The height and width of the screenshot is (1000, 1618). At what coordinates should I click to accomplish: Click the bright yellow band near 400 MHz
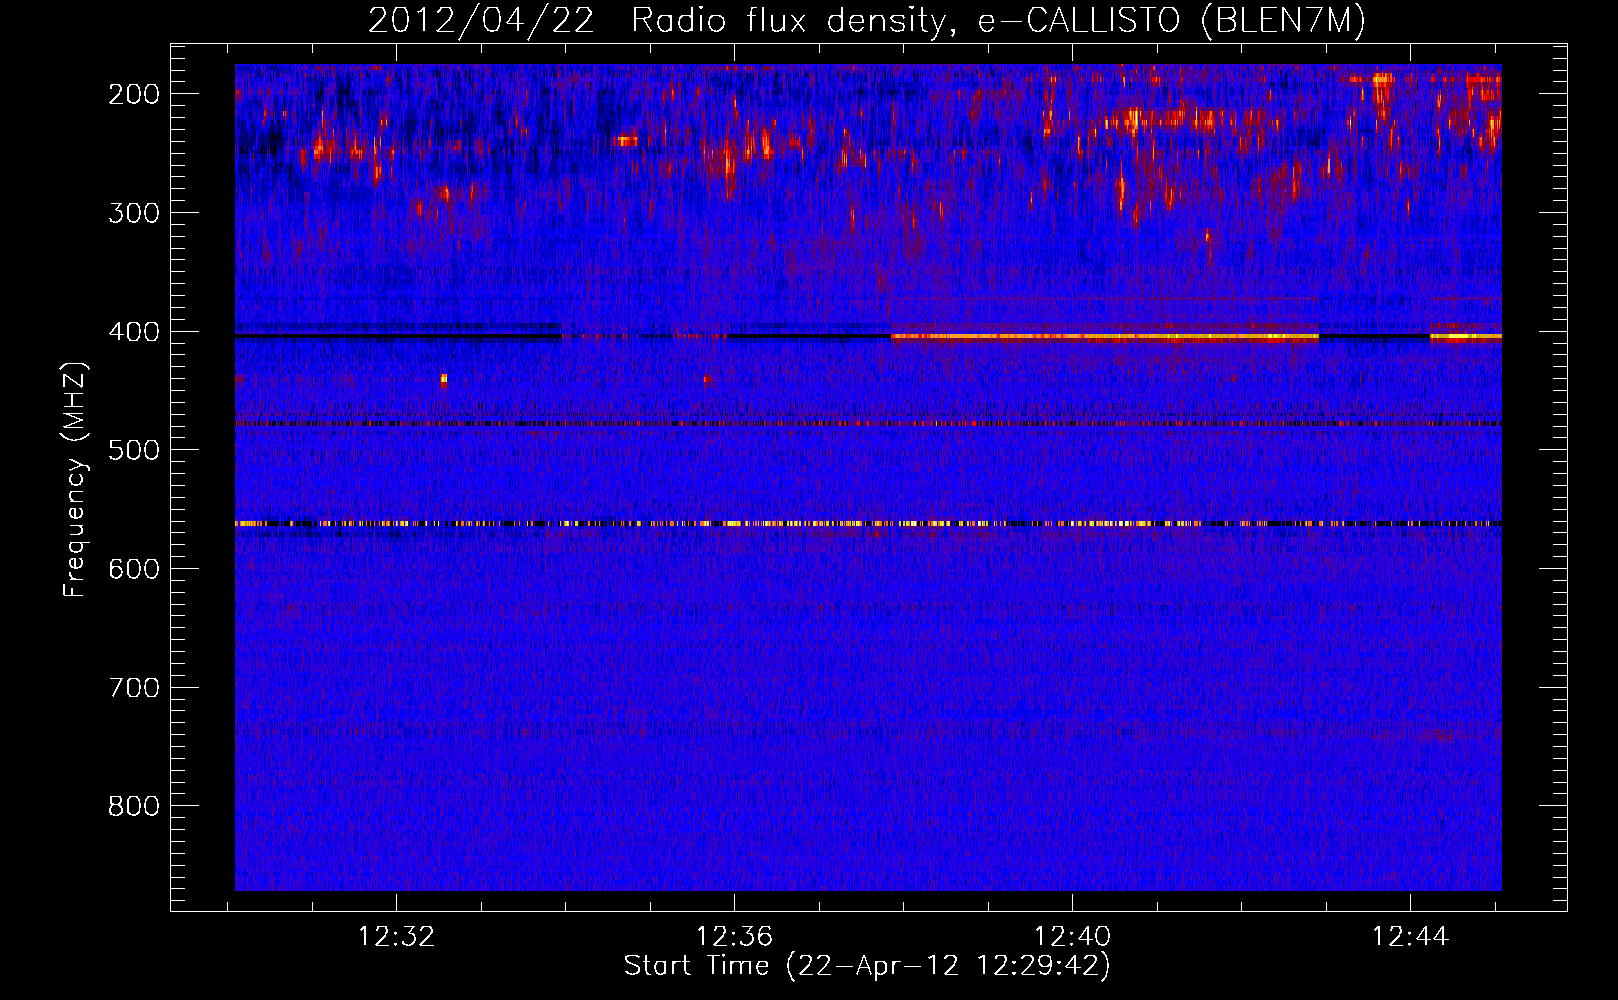[x=1104, y=337]
